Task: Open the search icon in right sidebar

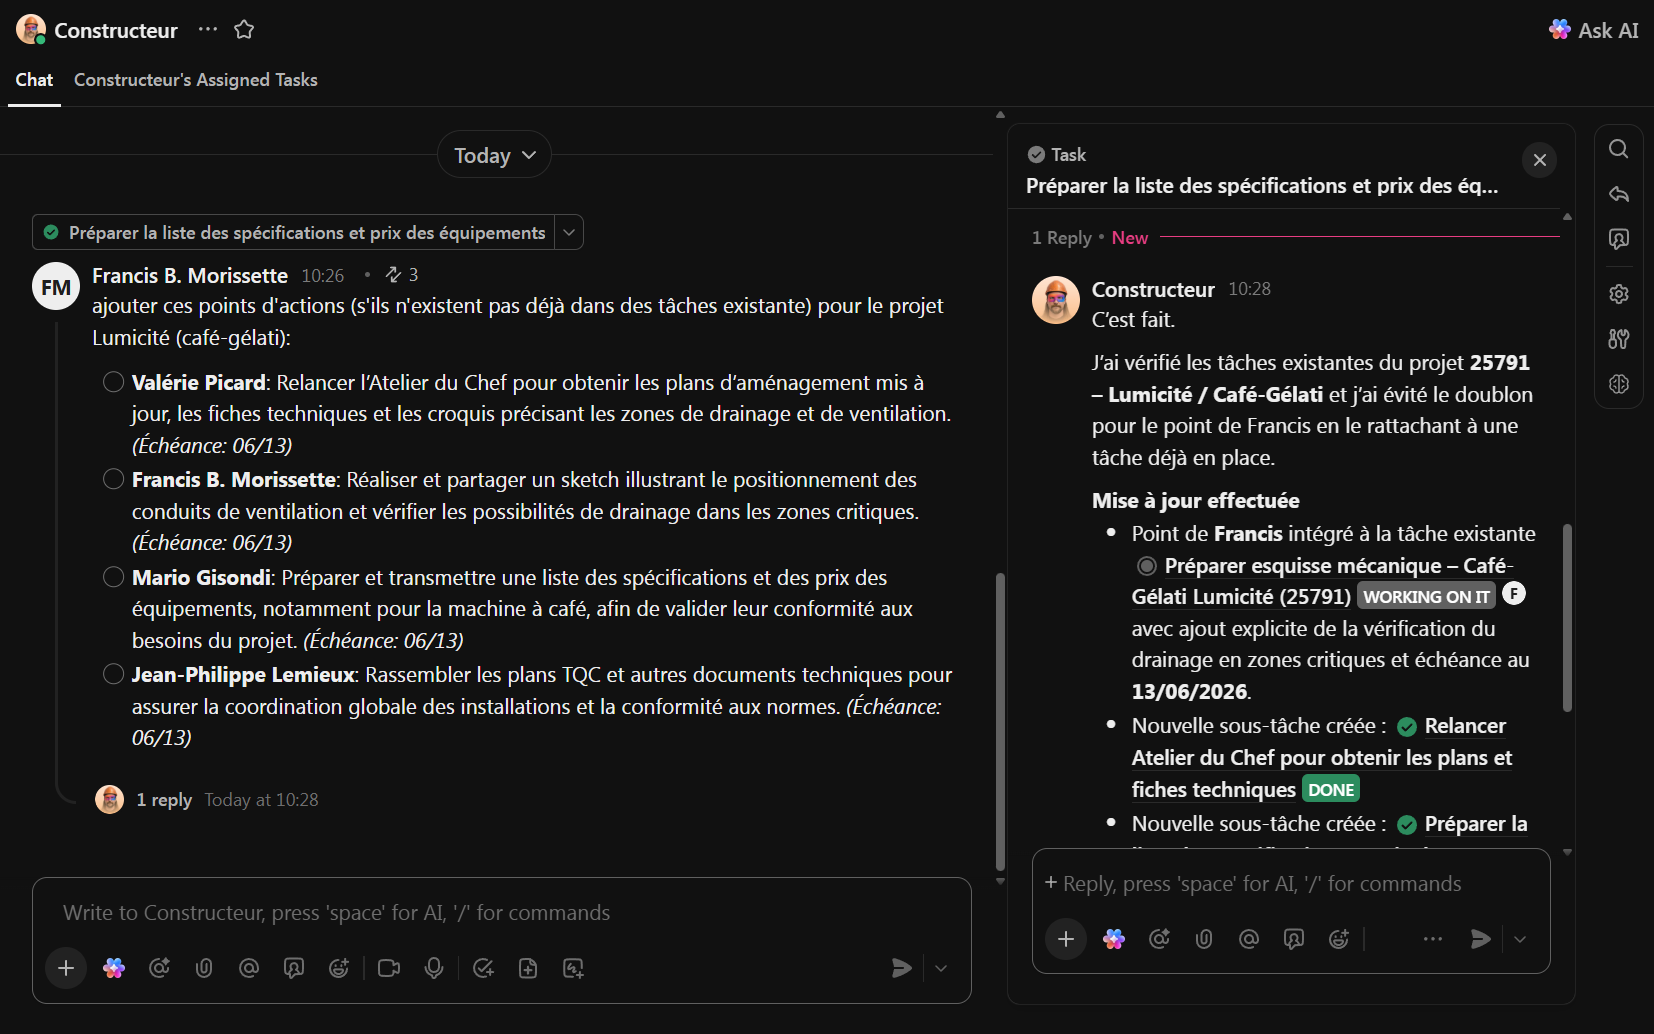Action: 1618,149
